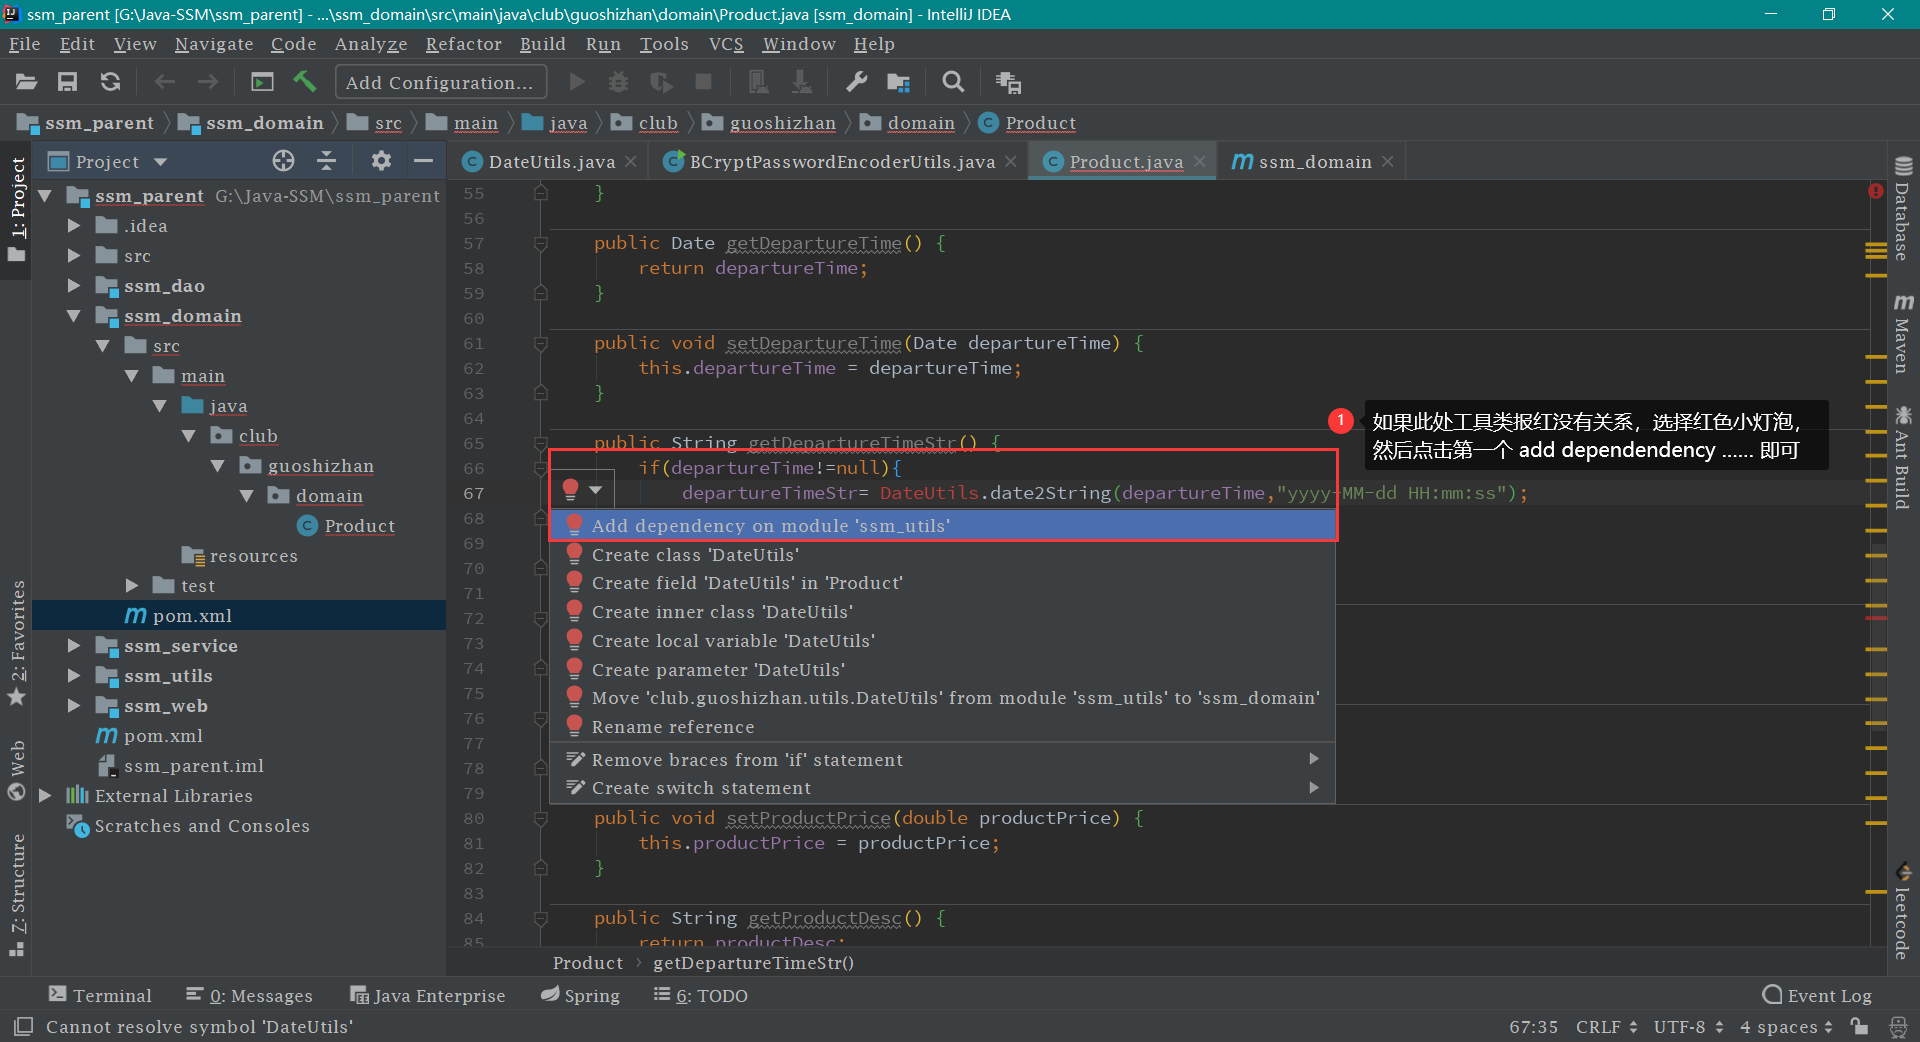Click the Save All toolbar icon
Viewport: 1920px width, 1042px height.
(67, 82)
